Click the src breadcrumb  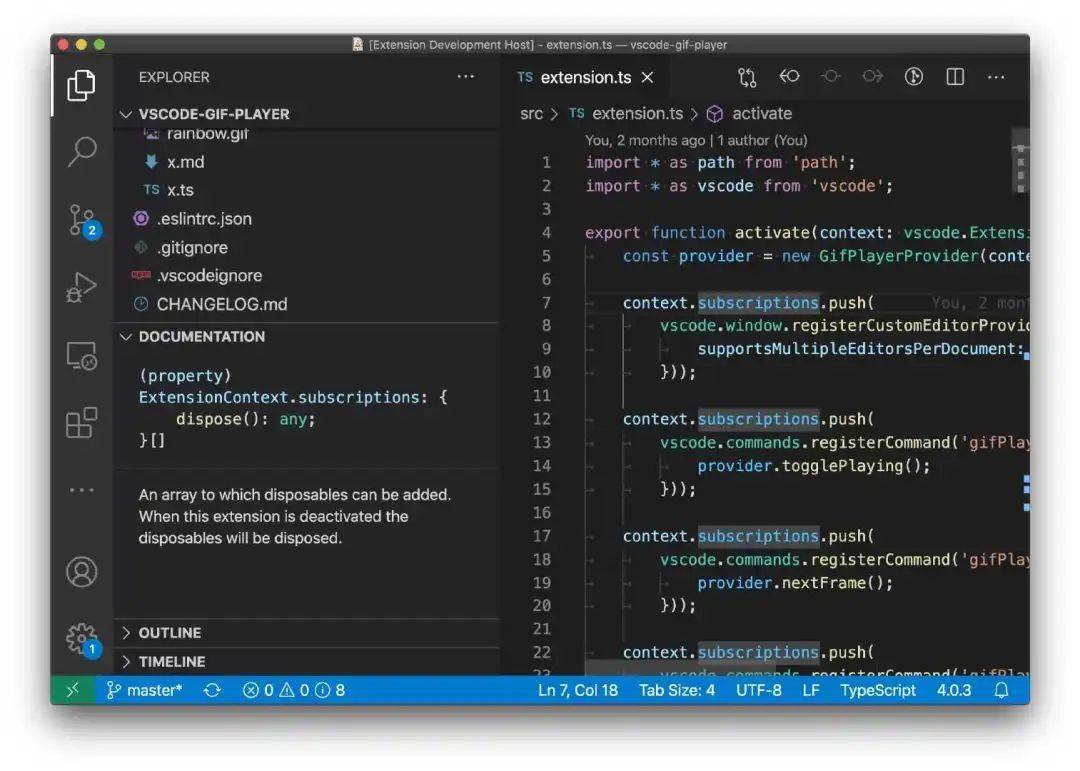[x=531, y=114]
